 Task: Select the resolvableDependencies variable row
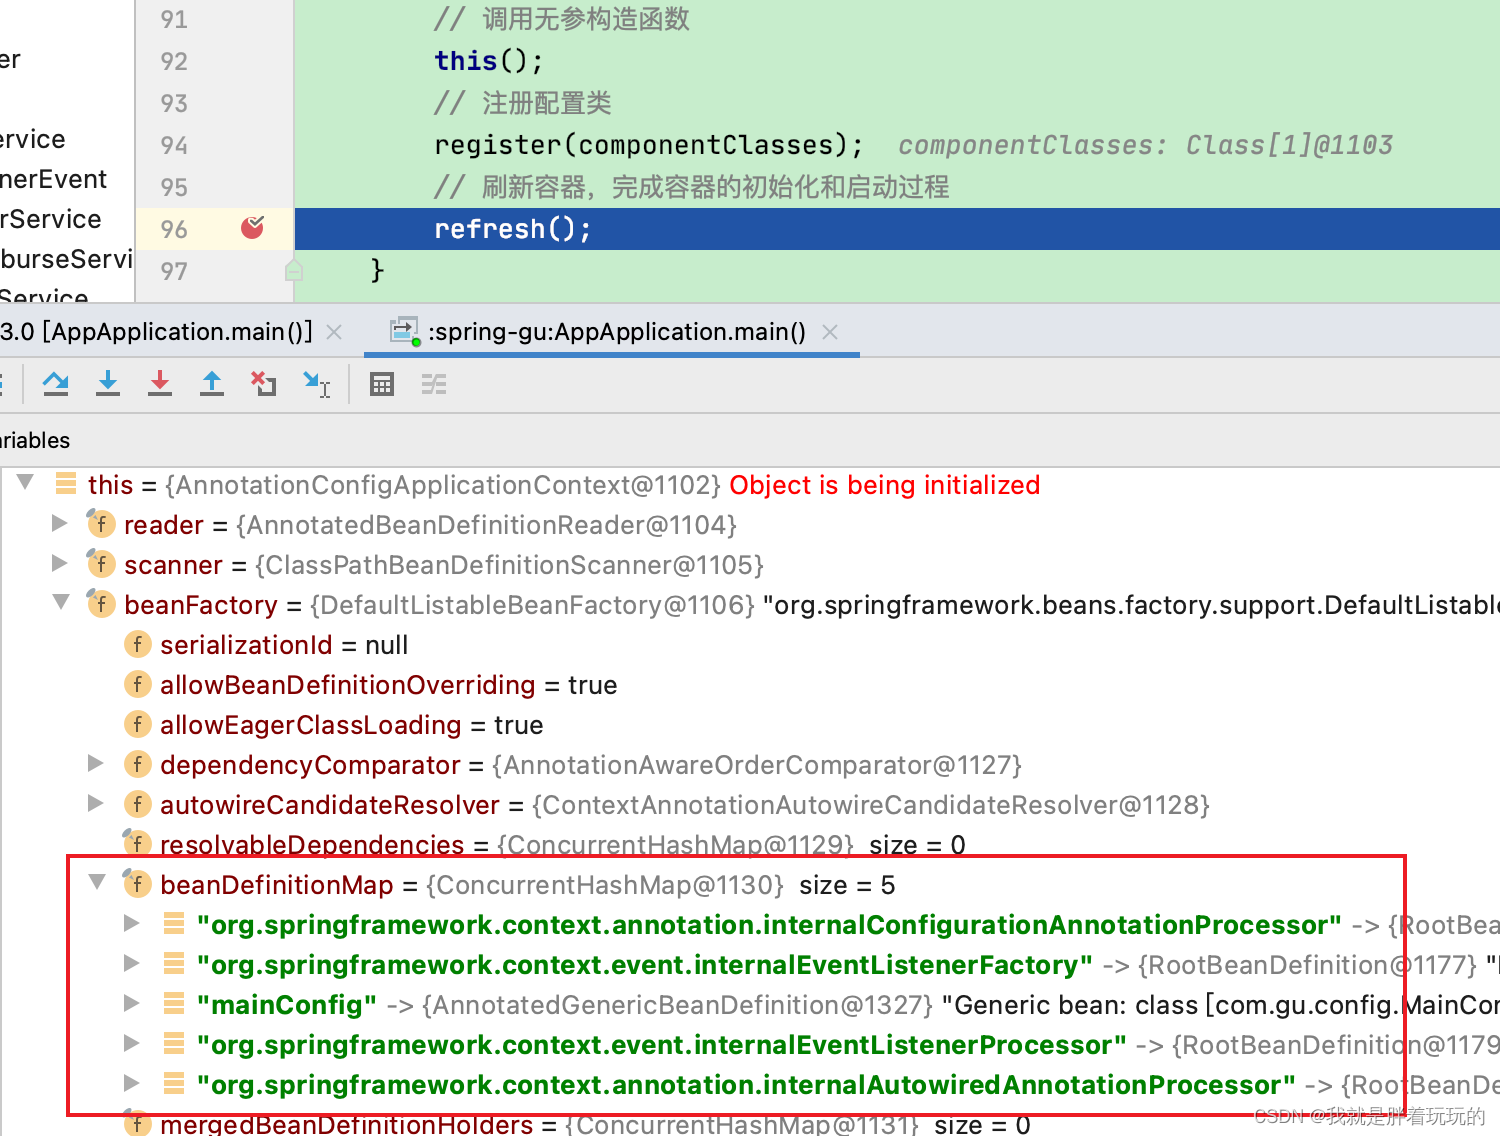(750, 845)
